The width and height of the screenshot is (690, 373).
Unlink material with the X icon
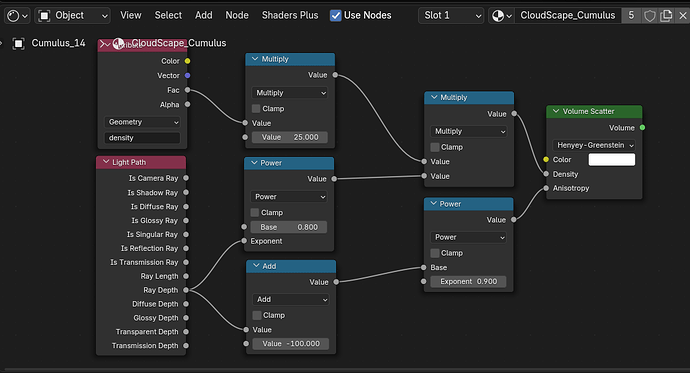(683, 16)
